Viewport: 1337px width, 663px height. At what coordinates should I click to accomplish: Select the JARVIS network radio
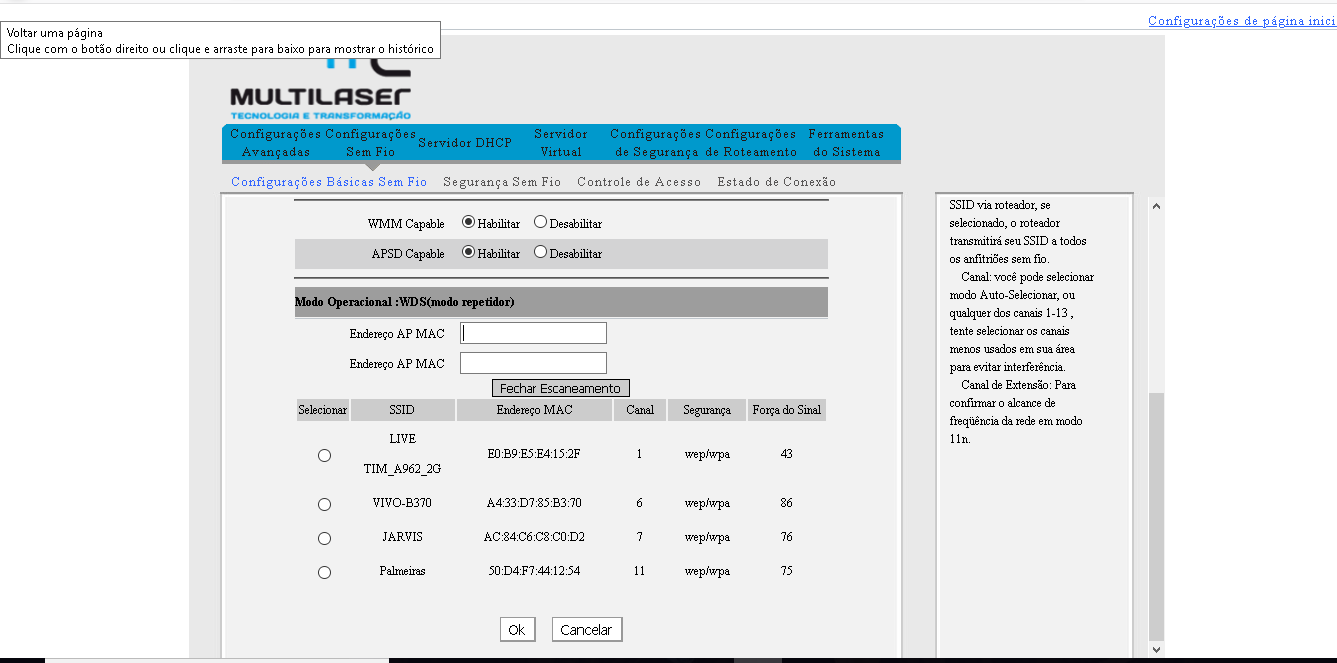click(x=324, y=538)
